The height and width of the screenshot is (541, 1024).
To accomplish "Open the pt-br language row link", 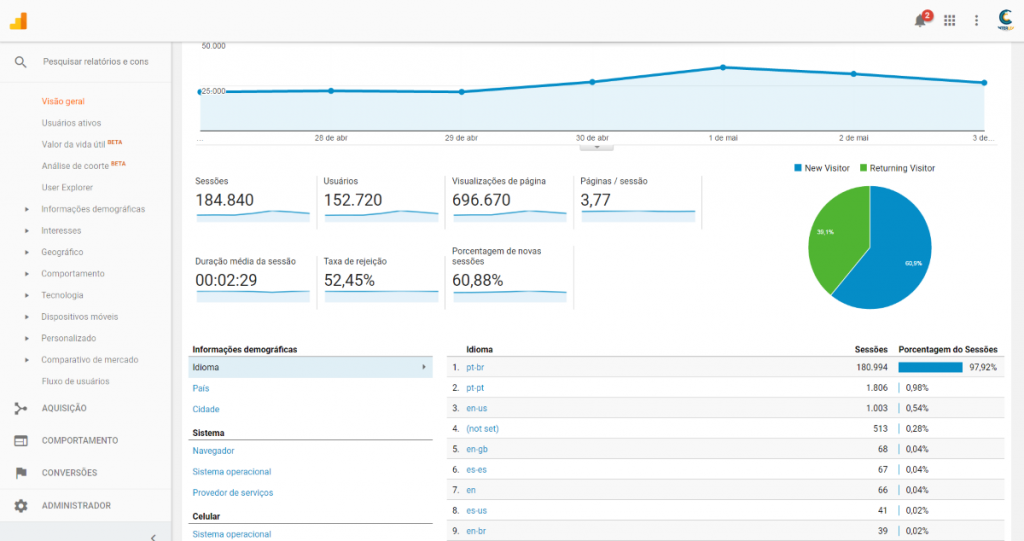I will [475, 367].
